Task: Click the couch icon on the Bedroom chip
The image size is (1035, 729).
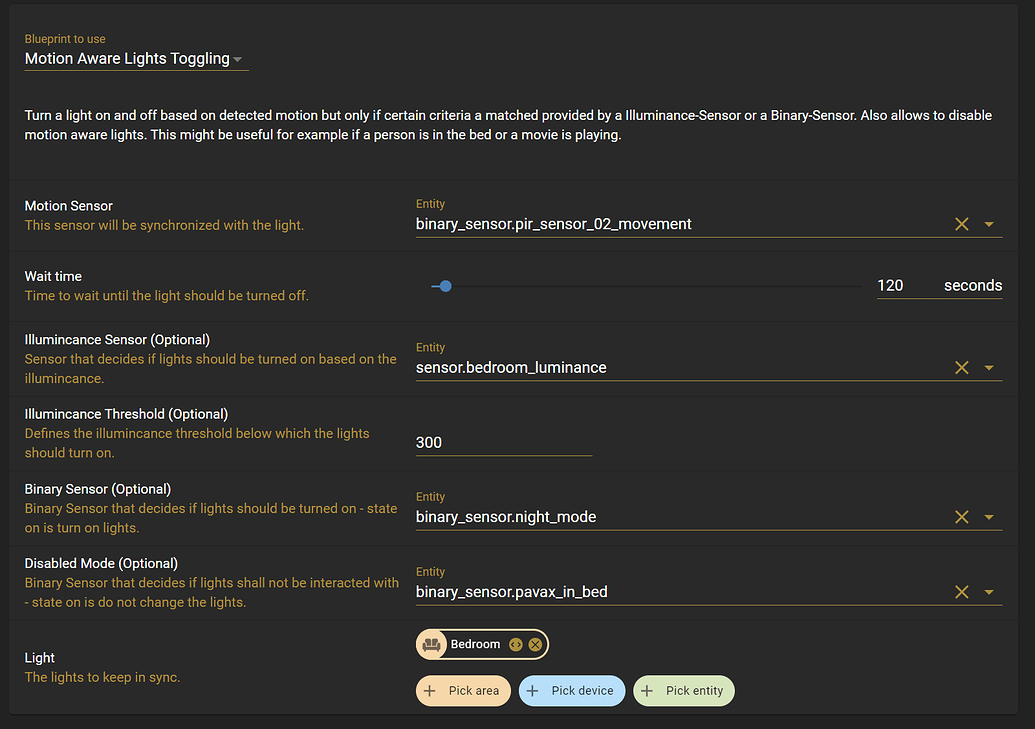Action: (x=430, y=644)
